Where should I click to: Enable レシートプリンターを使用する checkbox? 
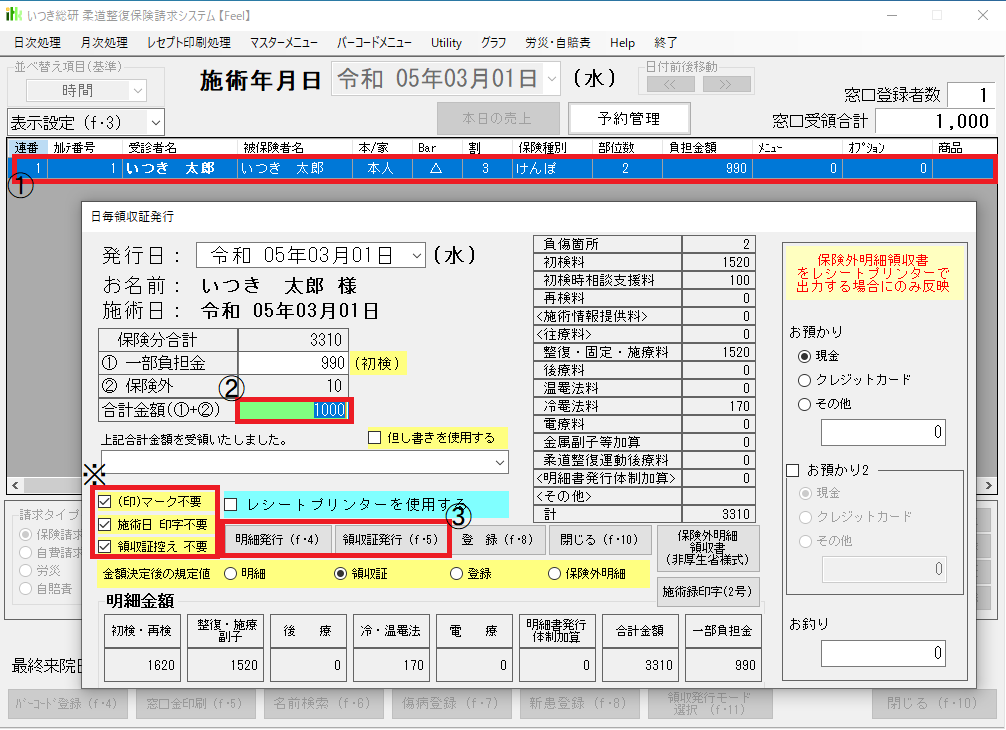click(x=231, y=504)
